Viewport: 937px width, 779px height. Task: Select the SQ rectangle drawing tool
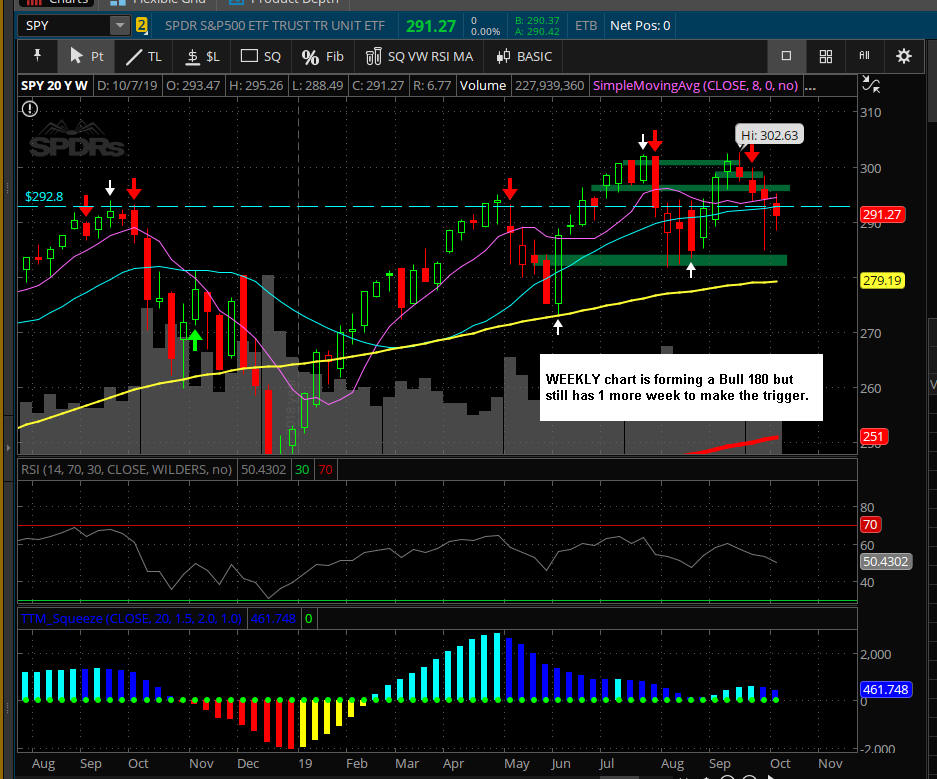tap(262, 57)
